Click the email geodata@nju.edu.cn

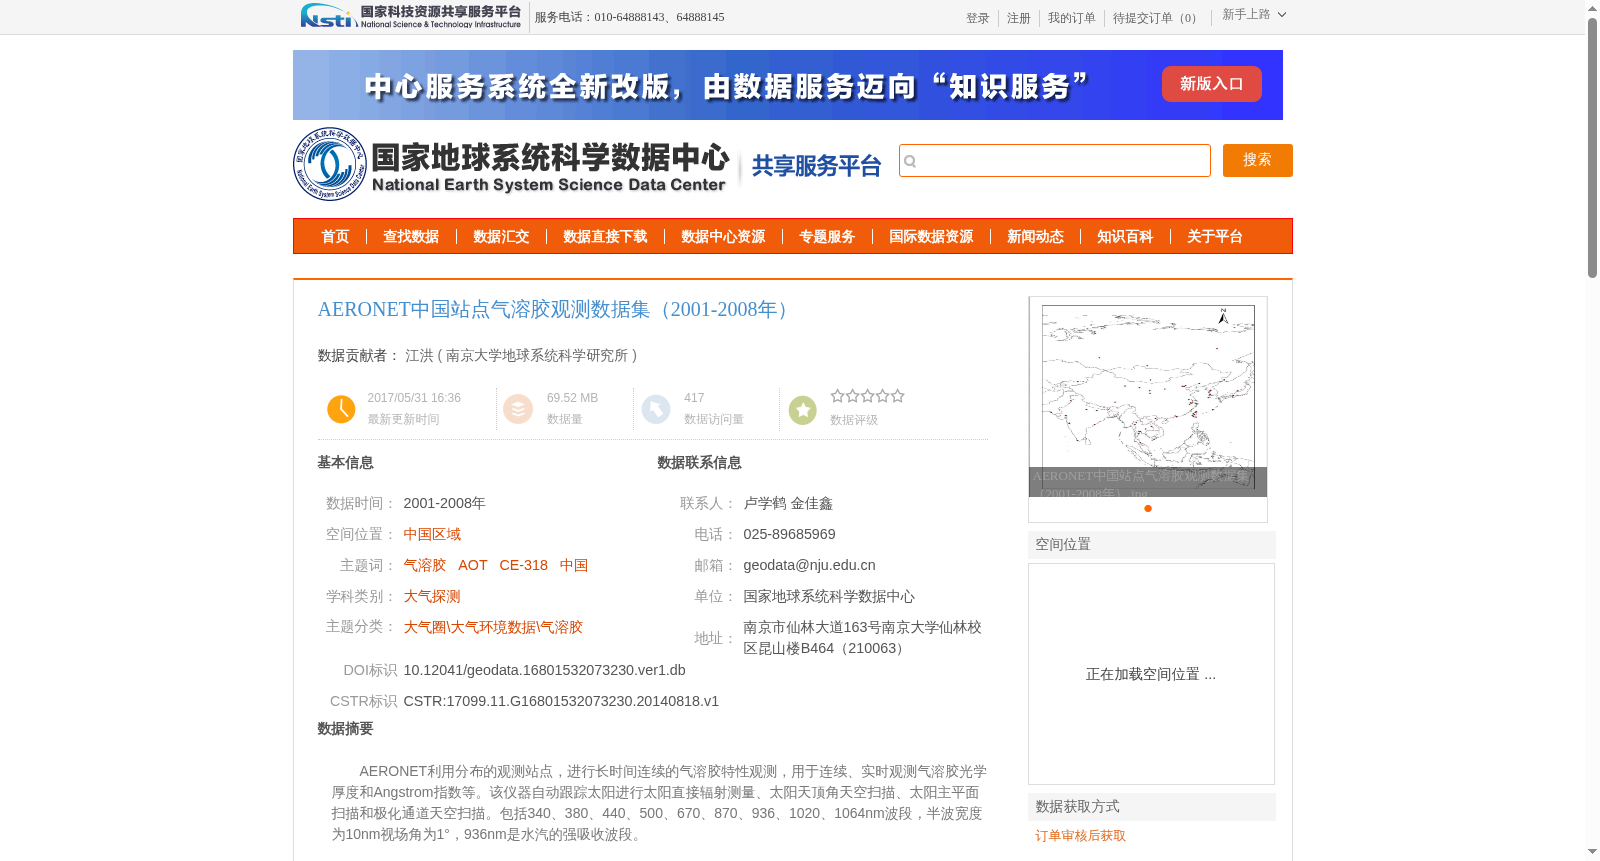coord(809,565)
